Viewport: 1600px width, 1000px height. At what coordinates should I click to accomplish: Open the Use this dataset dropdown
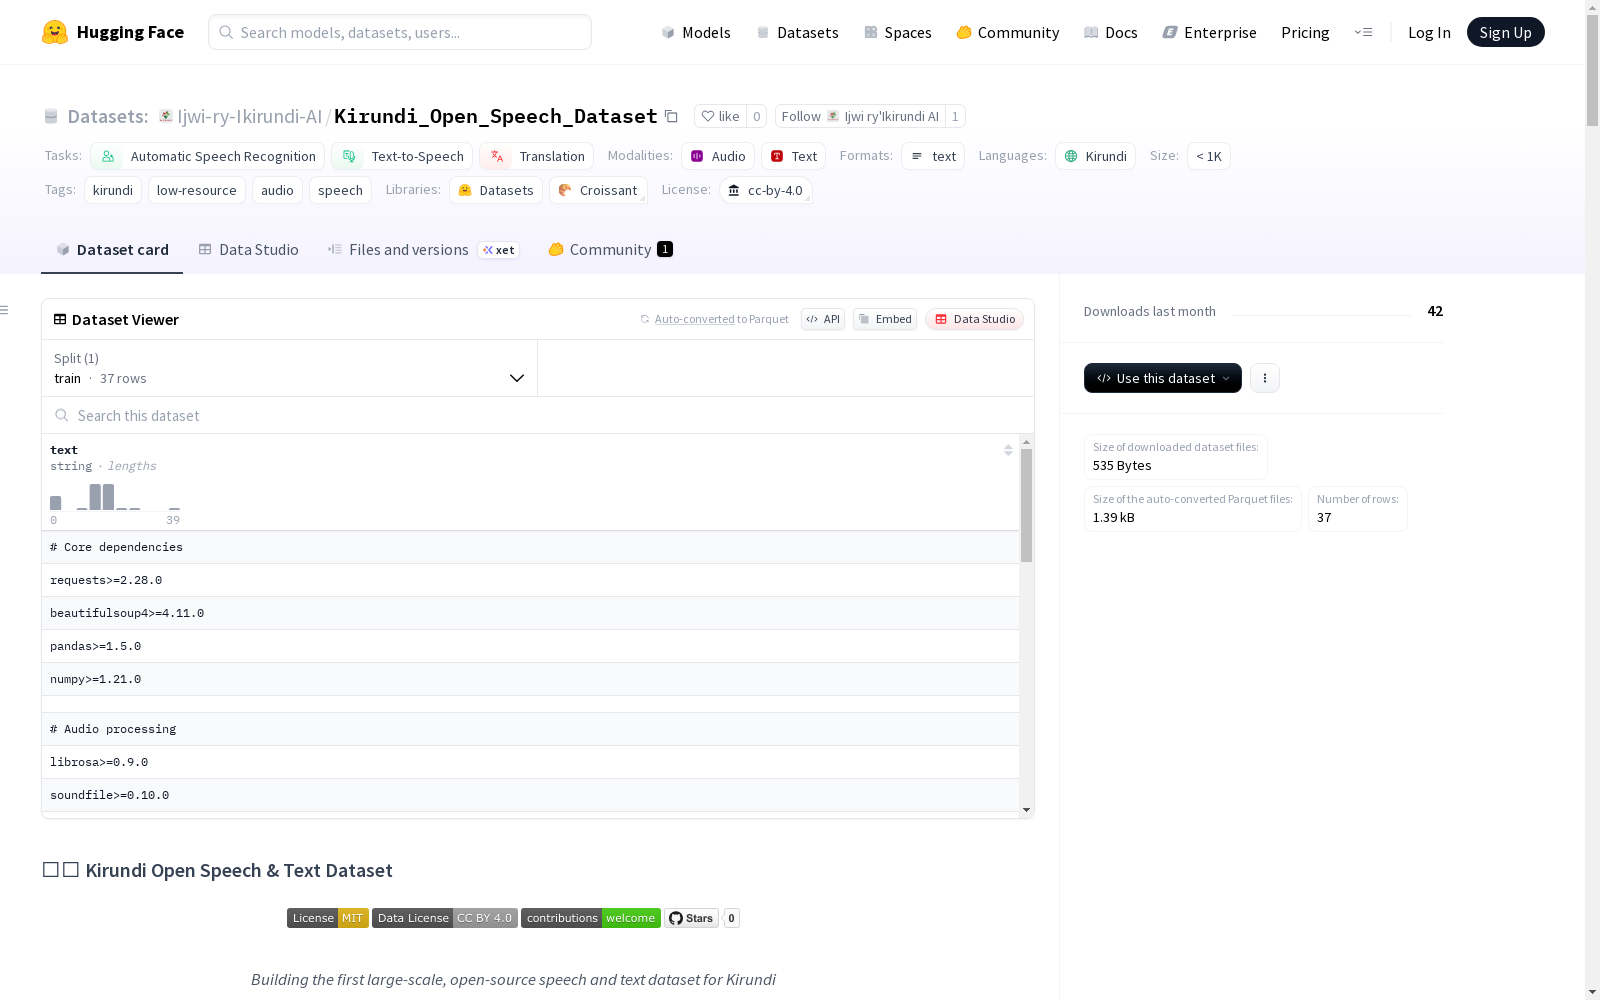click(x=1163, y=378)
